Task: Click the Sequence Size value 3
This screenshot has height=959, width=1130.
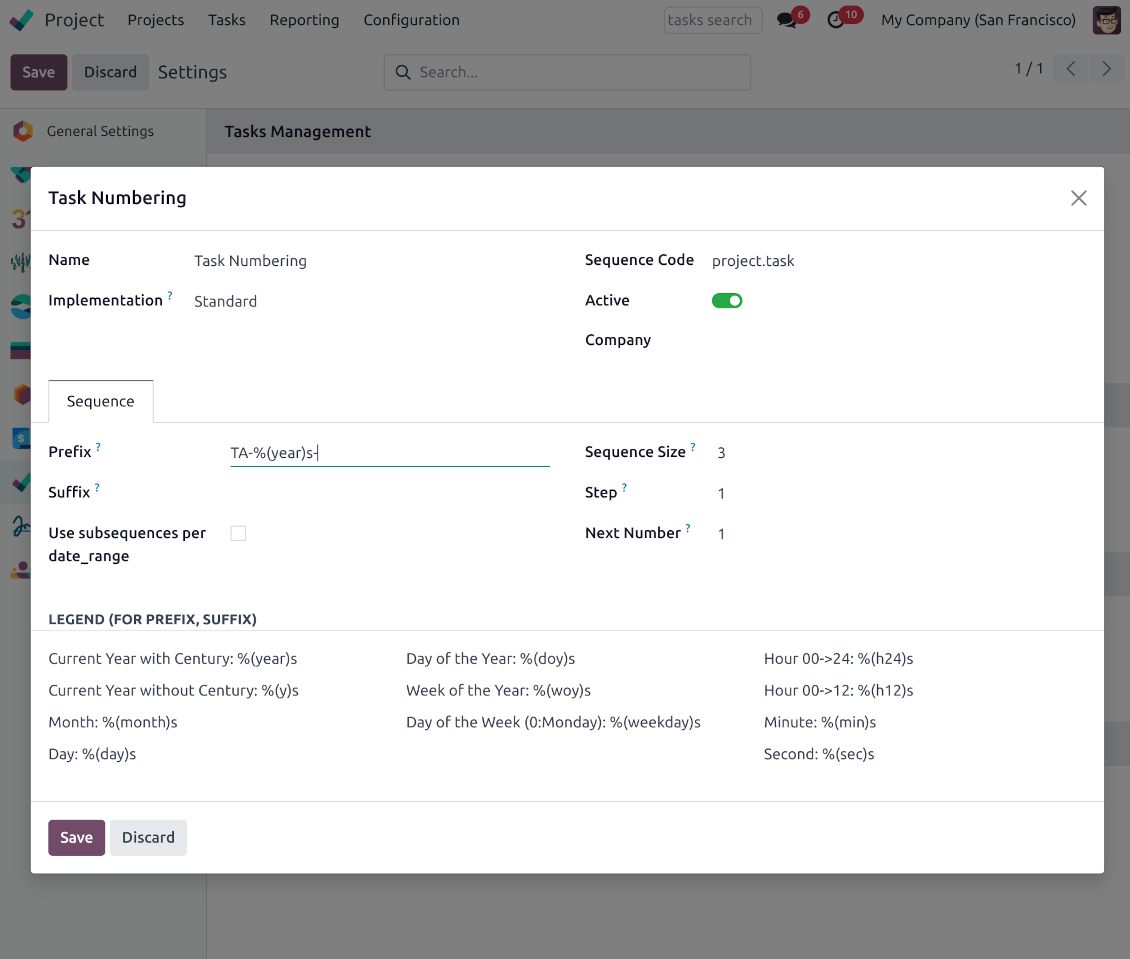Action: (x=721, y=452)
